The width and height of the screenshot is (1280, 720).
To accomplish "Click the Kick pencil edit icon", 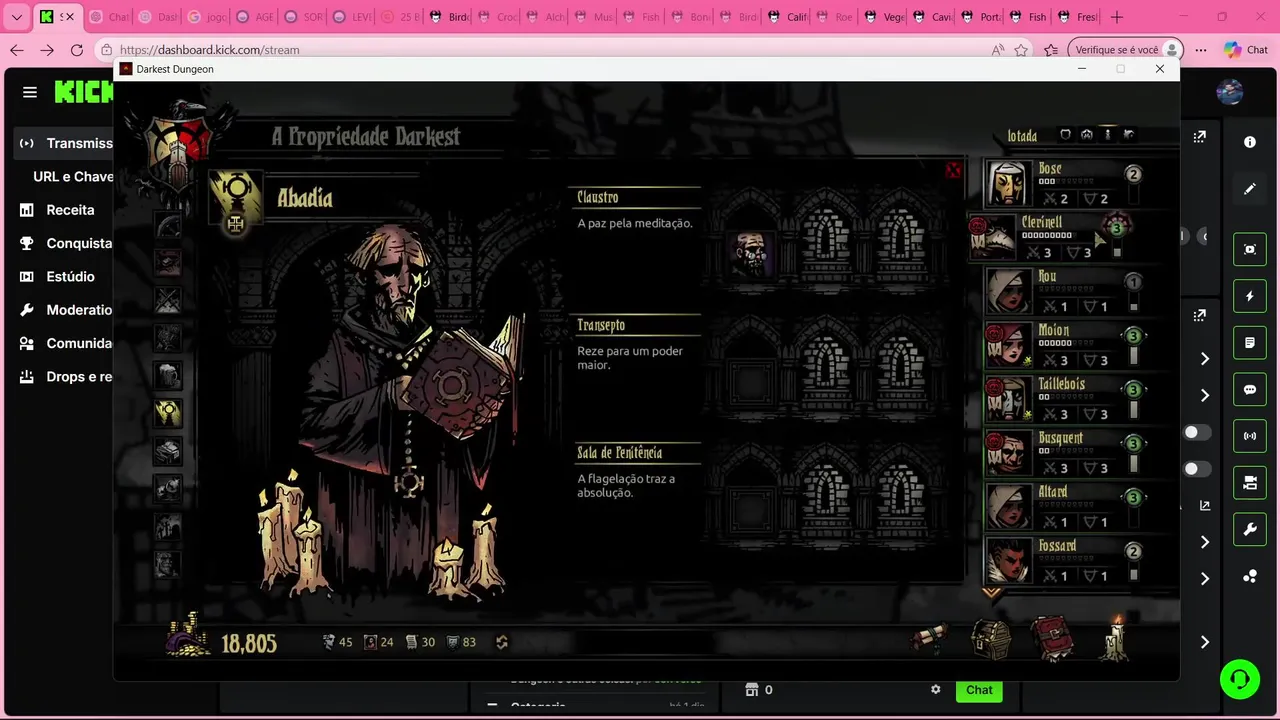I will point(1250,189).
